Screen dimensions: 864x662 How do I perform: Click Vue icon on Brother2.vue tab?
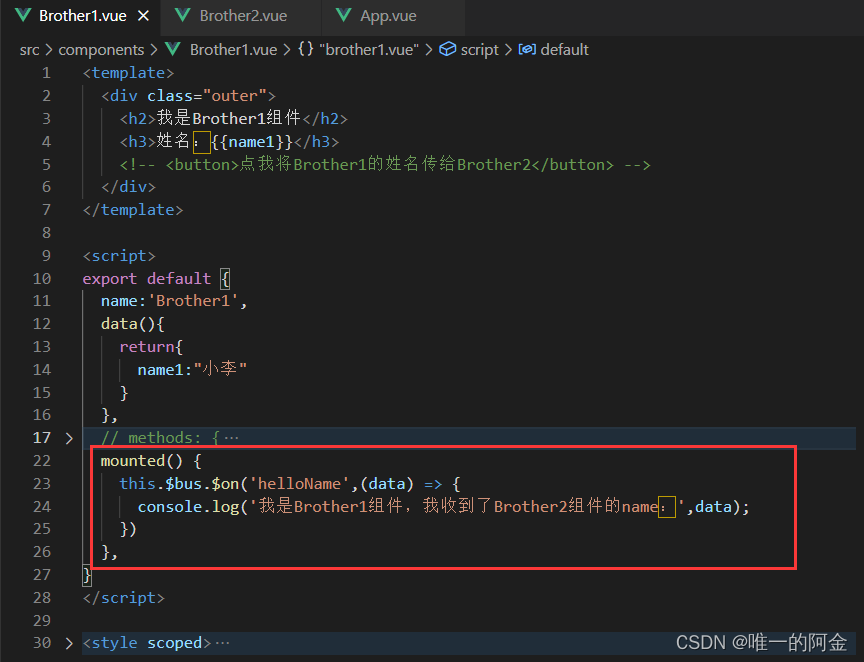(x=183, y=15)
